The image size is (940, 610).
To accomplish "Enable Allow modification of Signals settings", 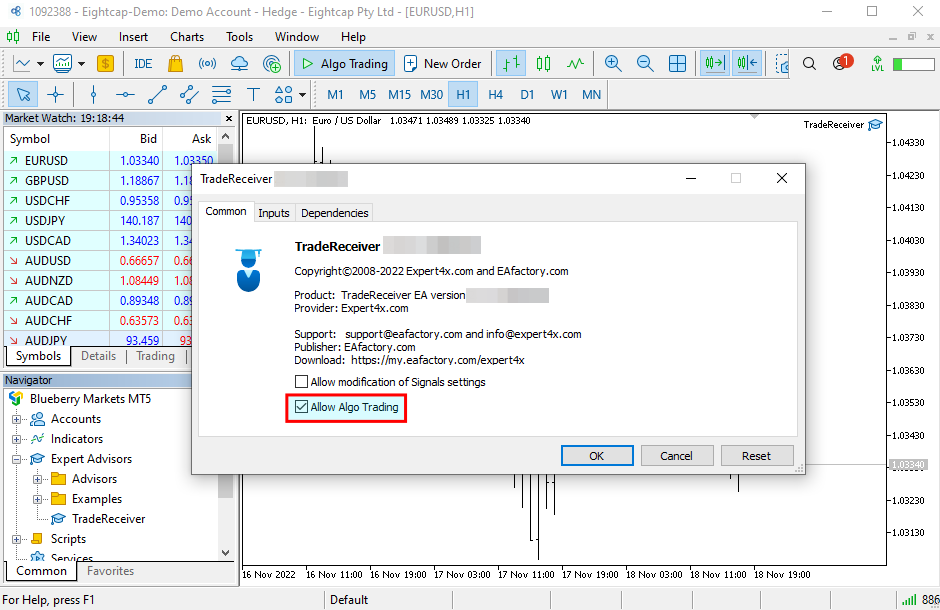I will click(302, 382).
